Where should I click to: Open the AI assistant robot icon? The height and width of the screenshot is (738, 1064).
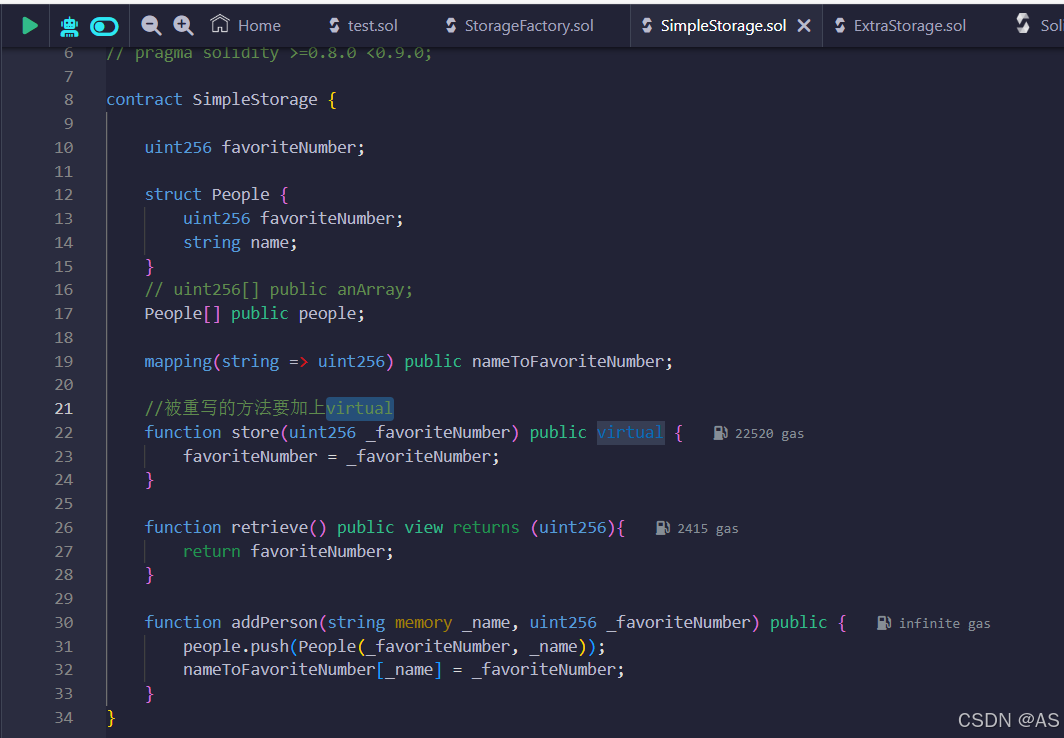click(x=68, y=25)
